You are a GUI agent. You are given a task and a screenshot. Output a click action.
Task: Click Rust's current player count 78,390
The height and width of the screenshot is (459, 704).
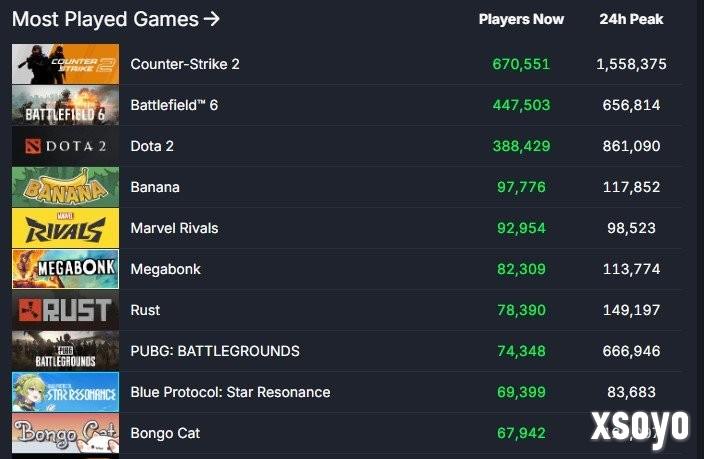[x=521, y=310]
